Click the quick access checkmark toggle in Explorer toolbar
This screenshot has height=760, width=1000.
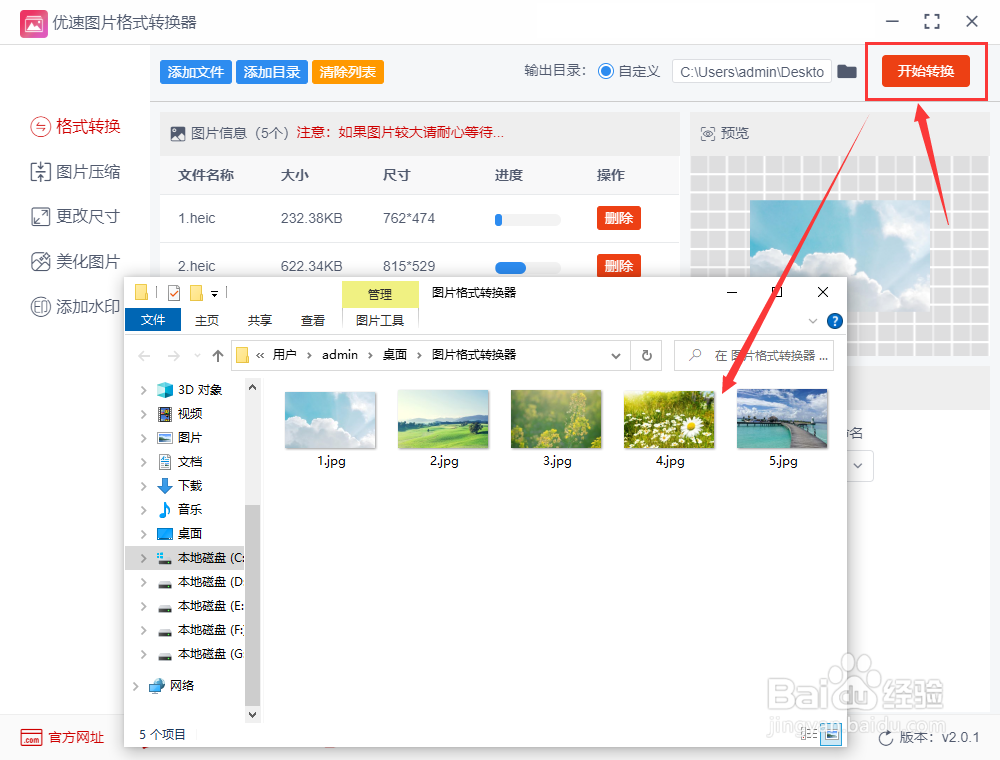point(172,292)
